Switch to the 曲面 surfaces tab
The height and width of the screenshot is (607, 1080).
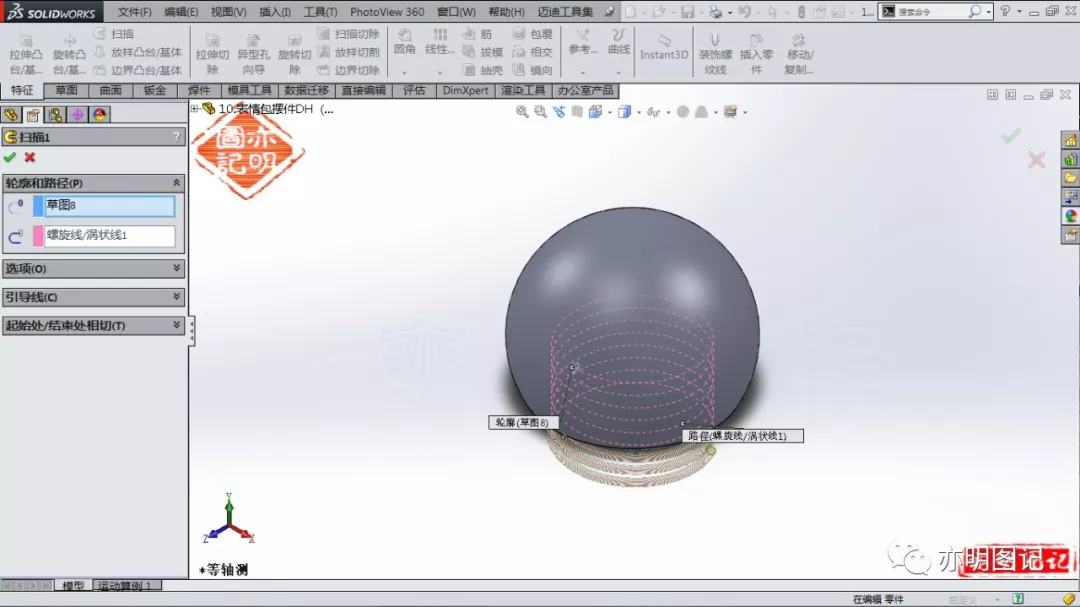point(110,90)
